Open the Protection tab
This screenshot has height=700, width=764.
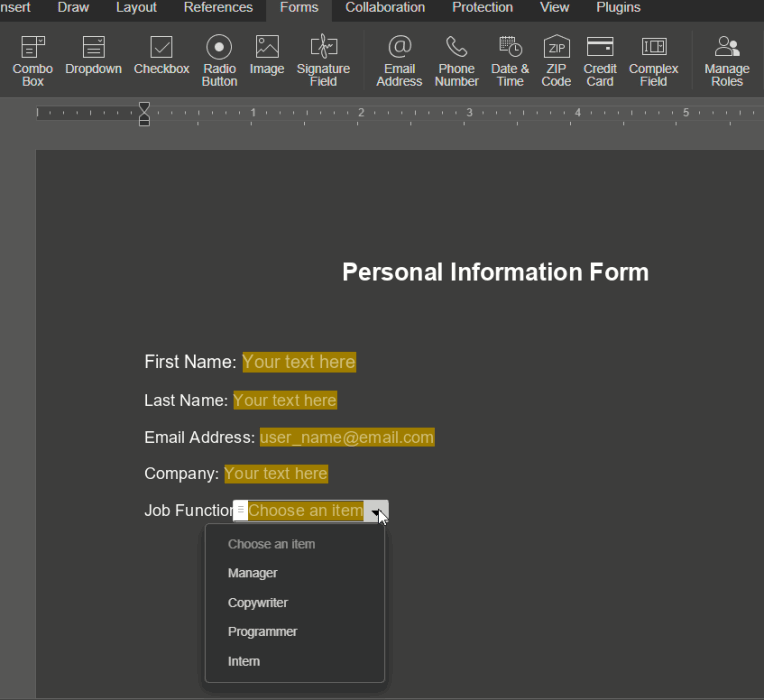(x=482, y=8)
